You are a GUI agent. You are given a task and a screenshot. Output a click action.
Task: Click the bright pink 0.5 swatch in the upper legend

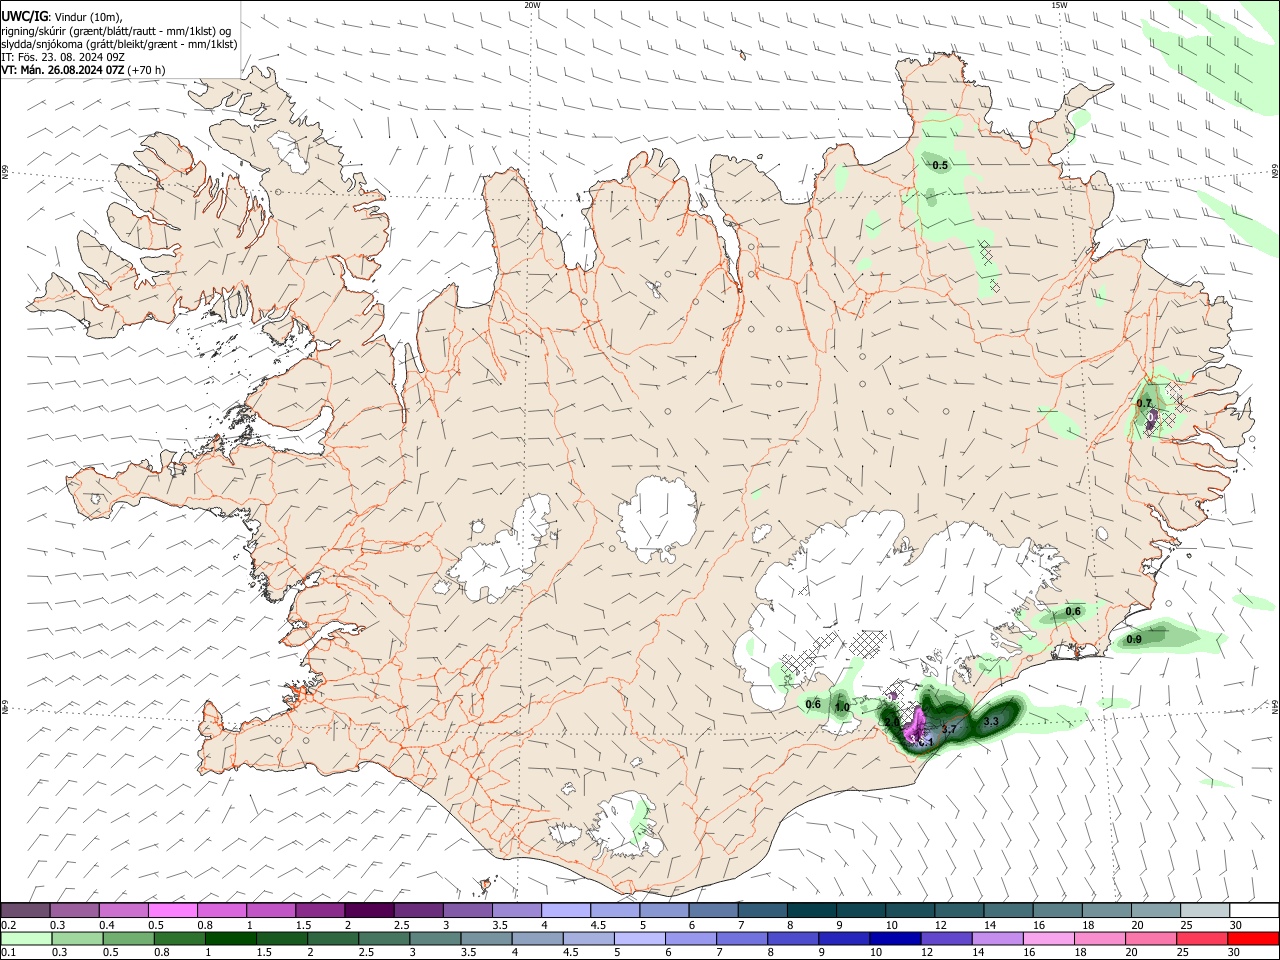click(x=172, y=910)
